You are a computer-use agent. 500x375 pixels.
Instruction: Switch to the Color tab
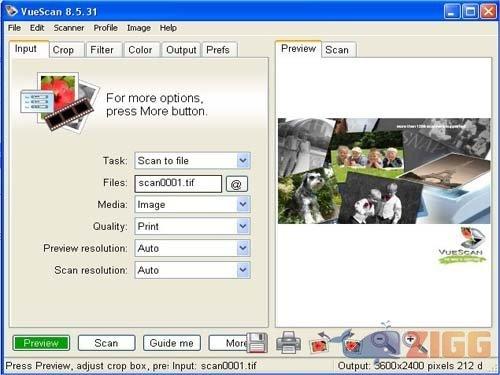142,50
